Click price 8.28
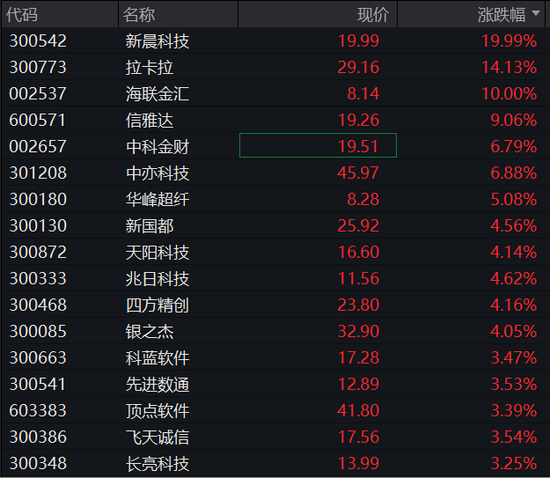The width and height of the screenshot is (550, 478). 363,200
